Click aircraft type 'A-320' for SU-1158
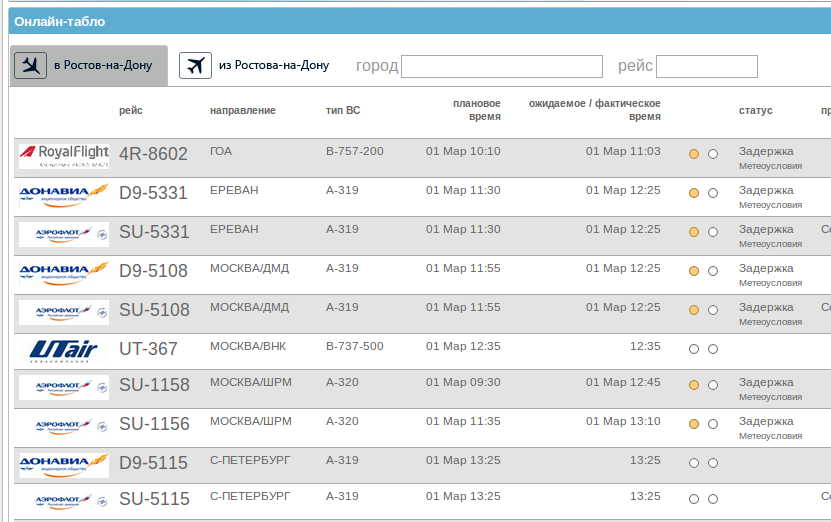 342,382
